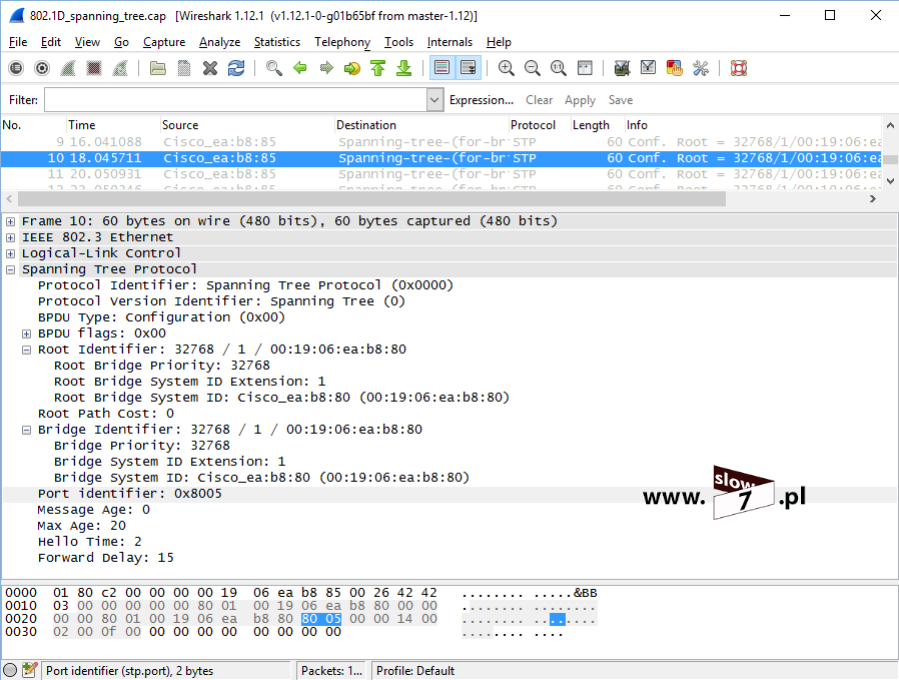Open the File menu
Viewport: 899px width, 680px height.
point(18,42)
